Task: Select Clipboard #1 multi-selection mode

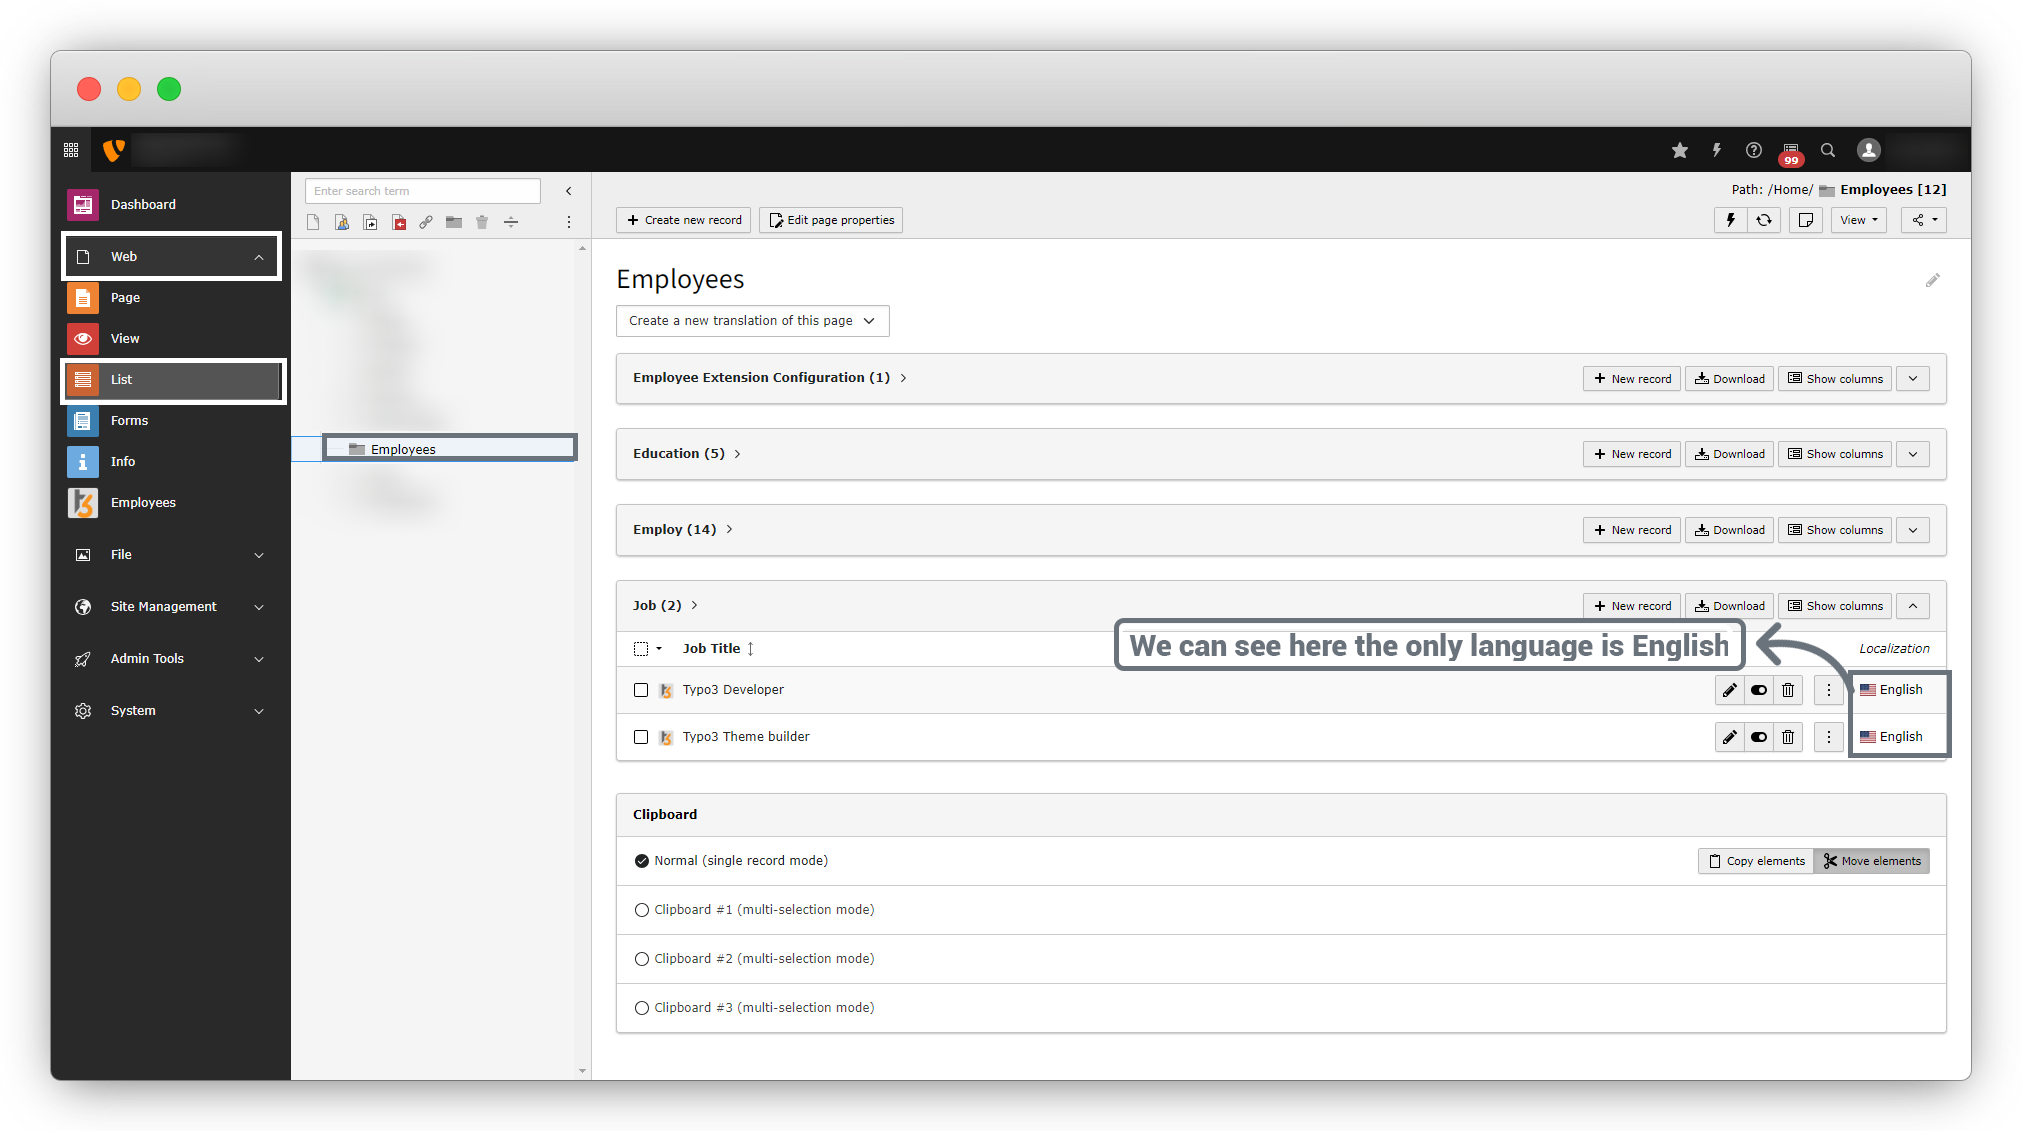Action: tap(642, 910)
